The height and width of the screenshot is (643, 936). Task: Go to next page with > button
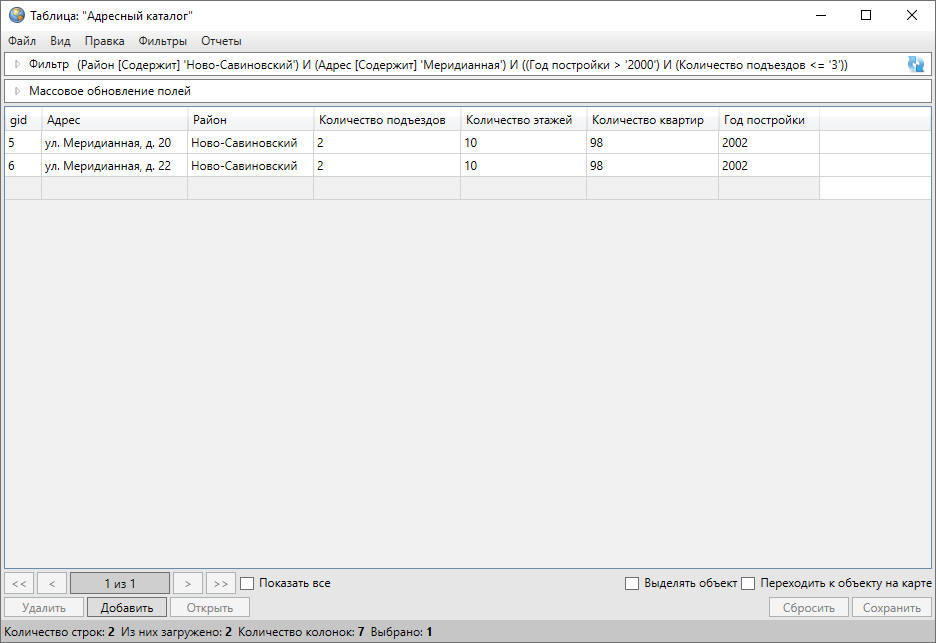187,583
